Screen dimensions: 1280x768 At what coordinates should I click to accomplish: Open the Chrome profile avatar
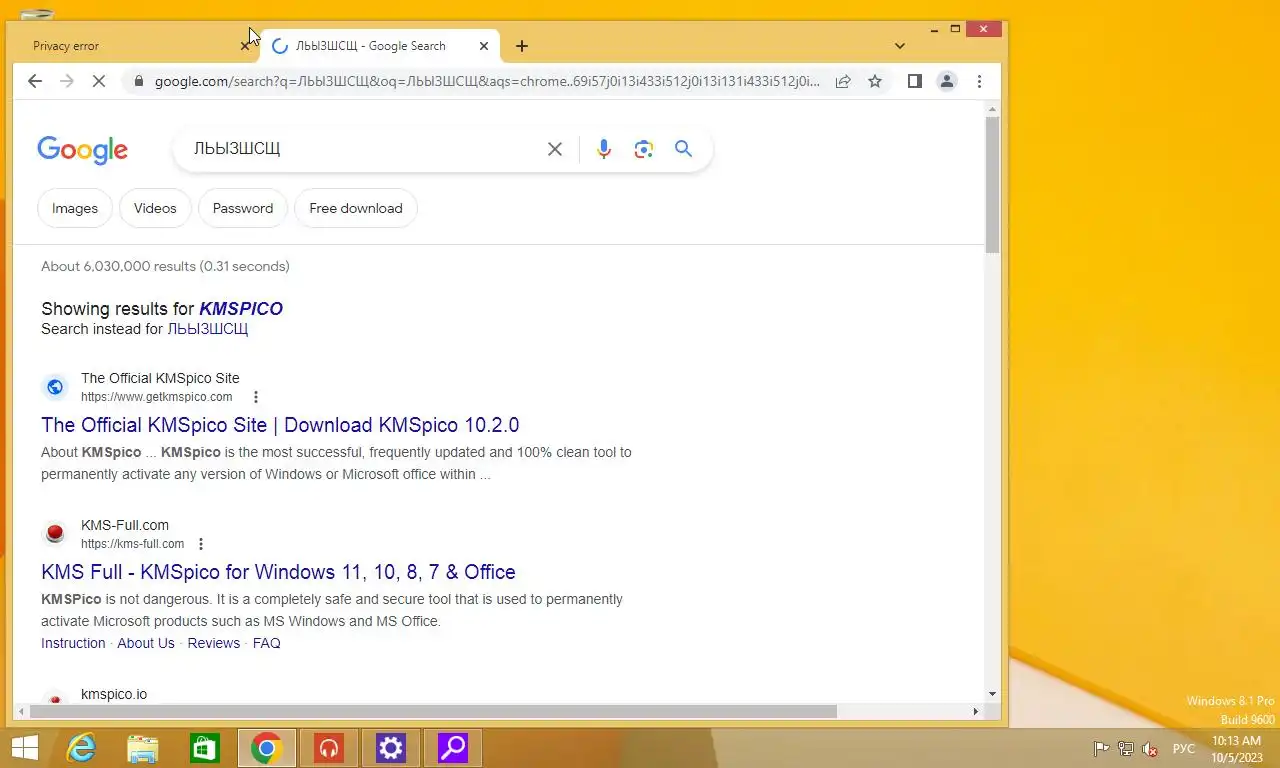(947, 81)
